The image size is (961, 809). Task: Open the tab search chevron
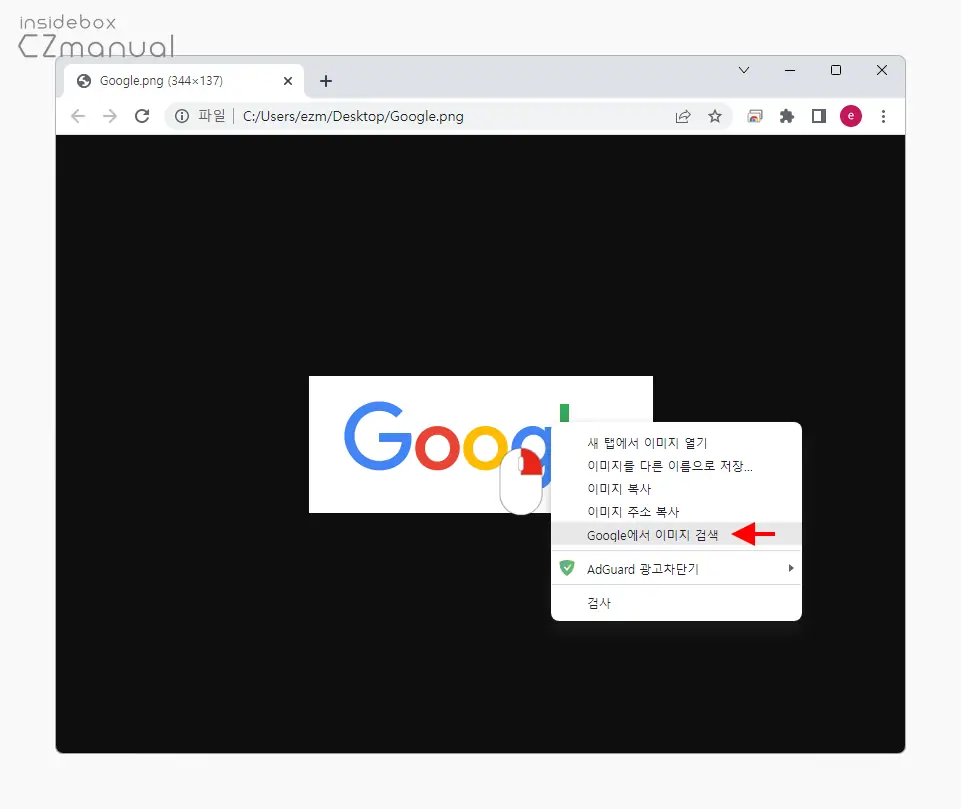coord(744,70)
